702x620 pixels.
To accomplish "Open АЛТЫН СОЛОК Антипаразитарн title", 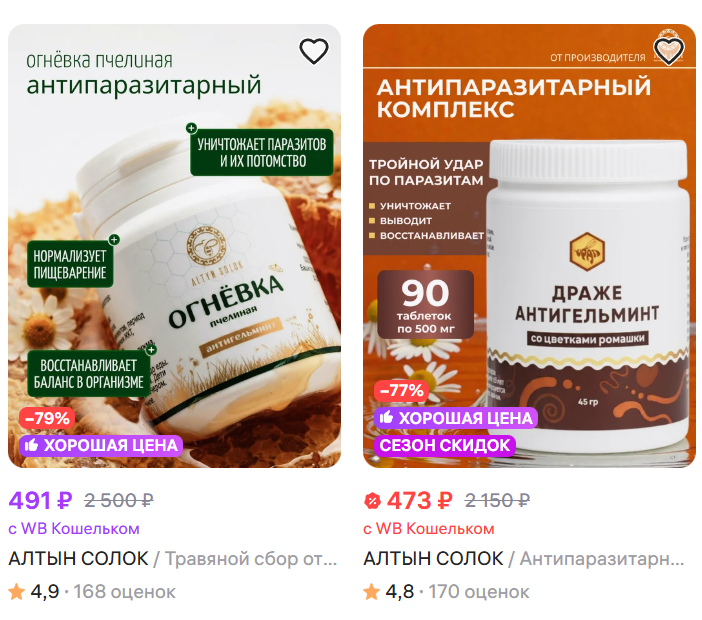I will point(524,559).
